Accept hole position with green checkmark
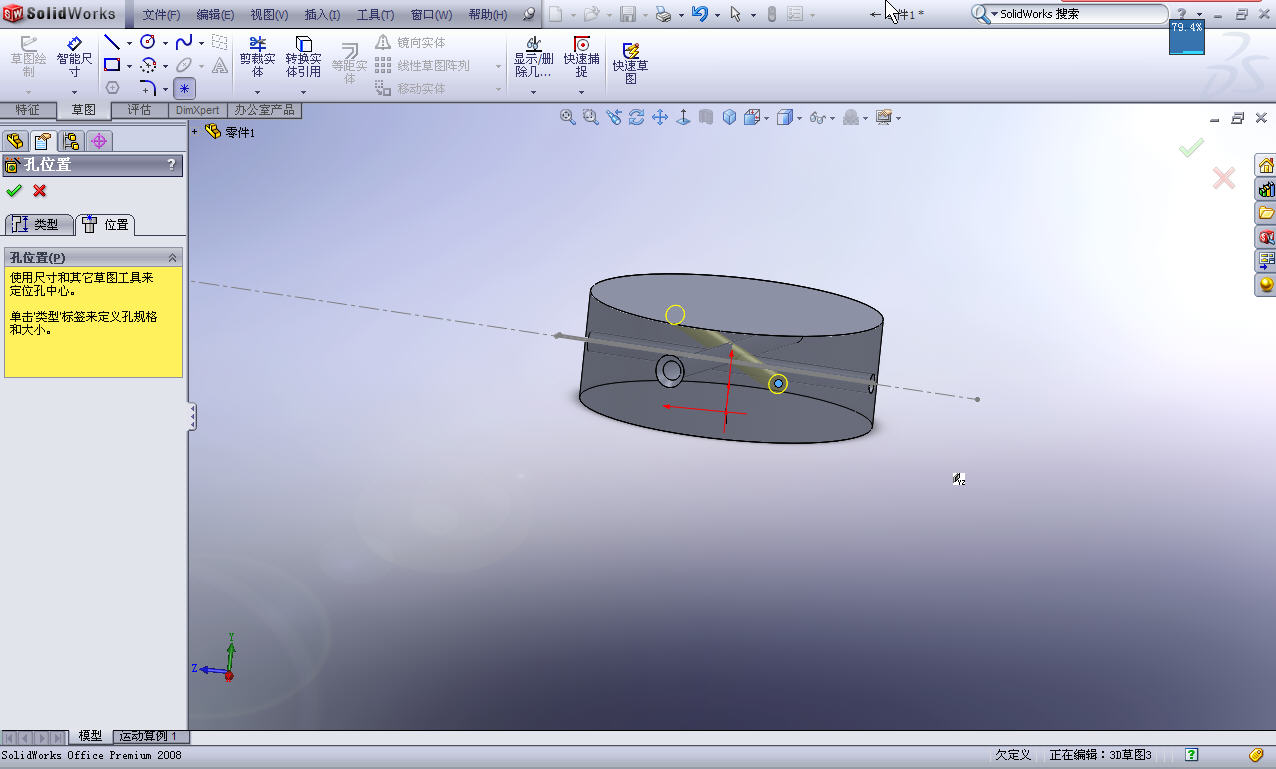1276x769 pixels. [14, 191]
